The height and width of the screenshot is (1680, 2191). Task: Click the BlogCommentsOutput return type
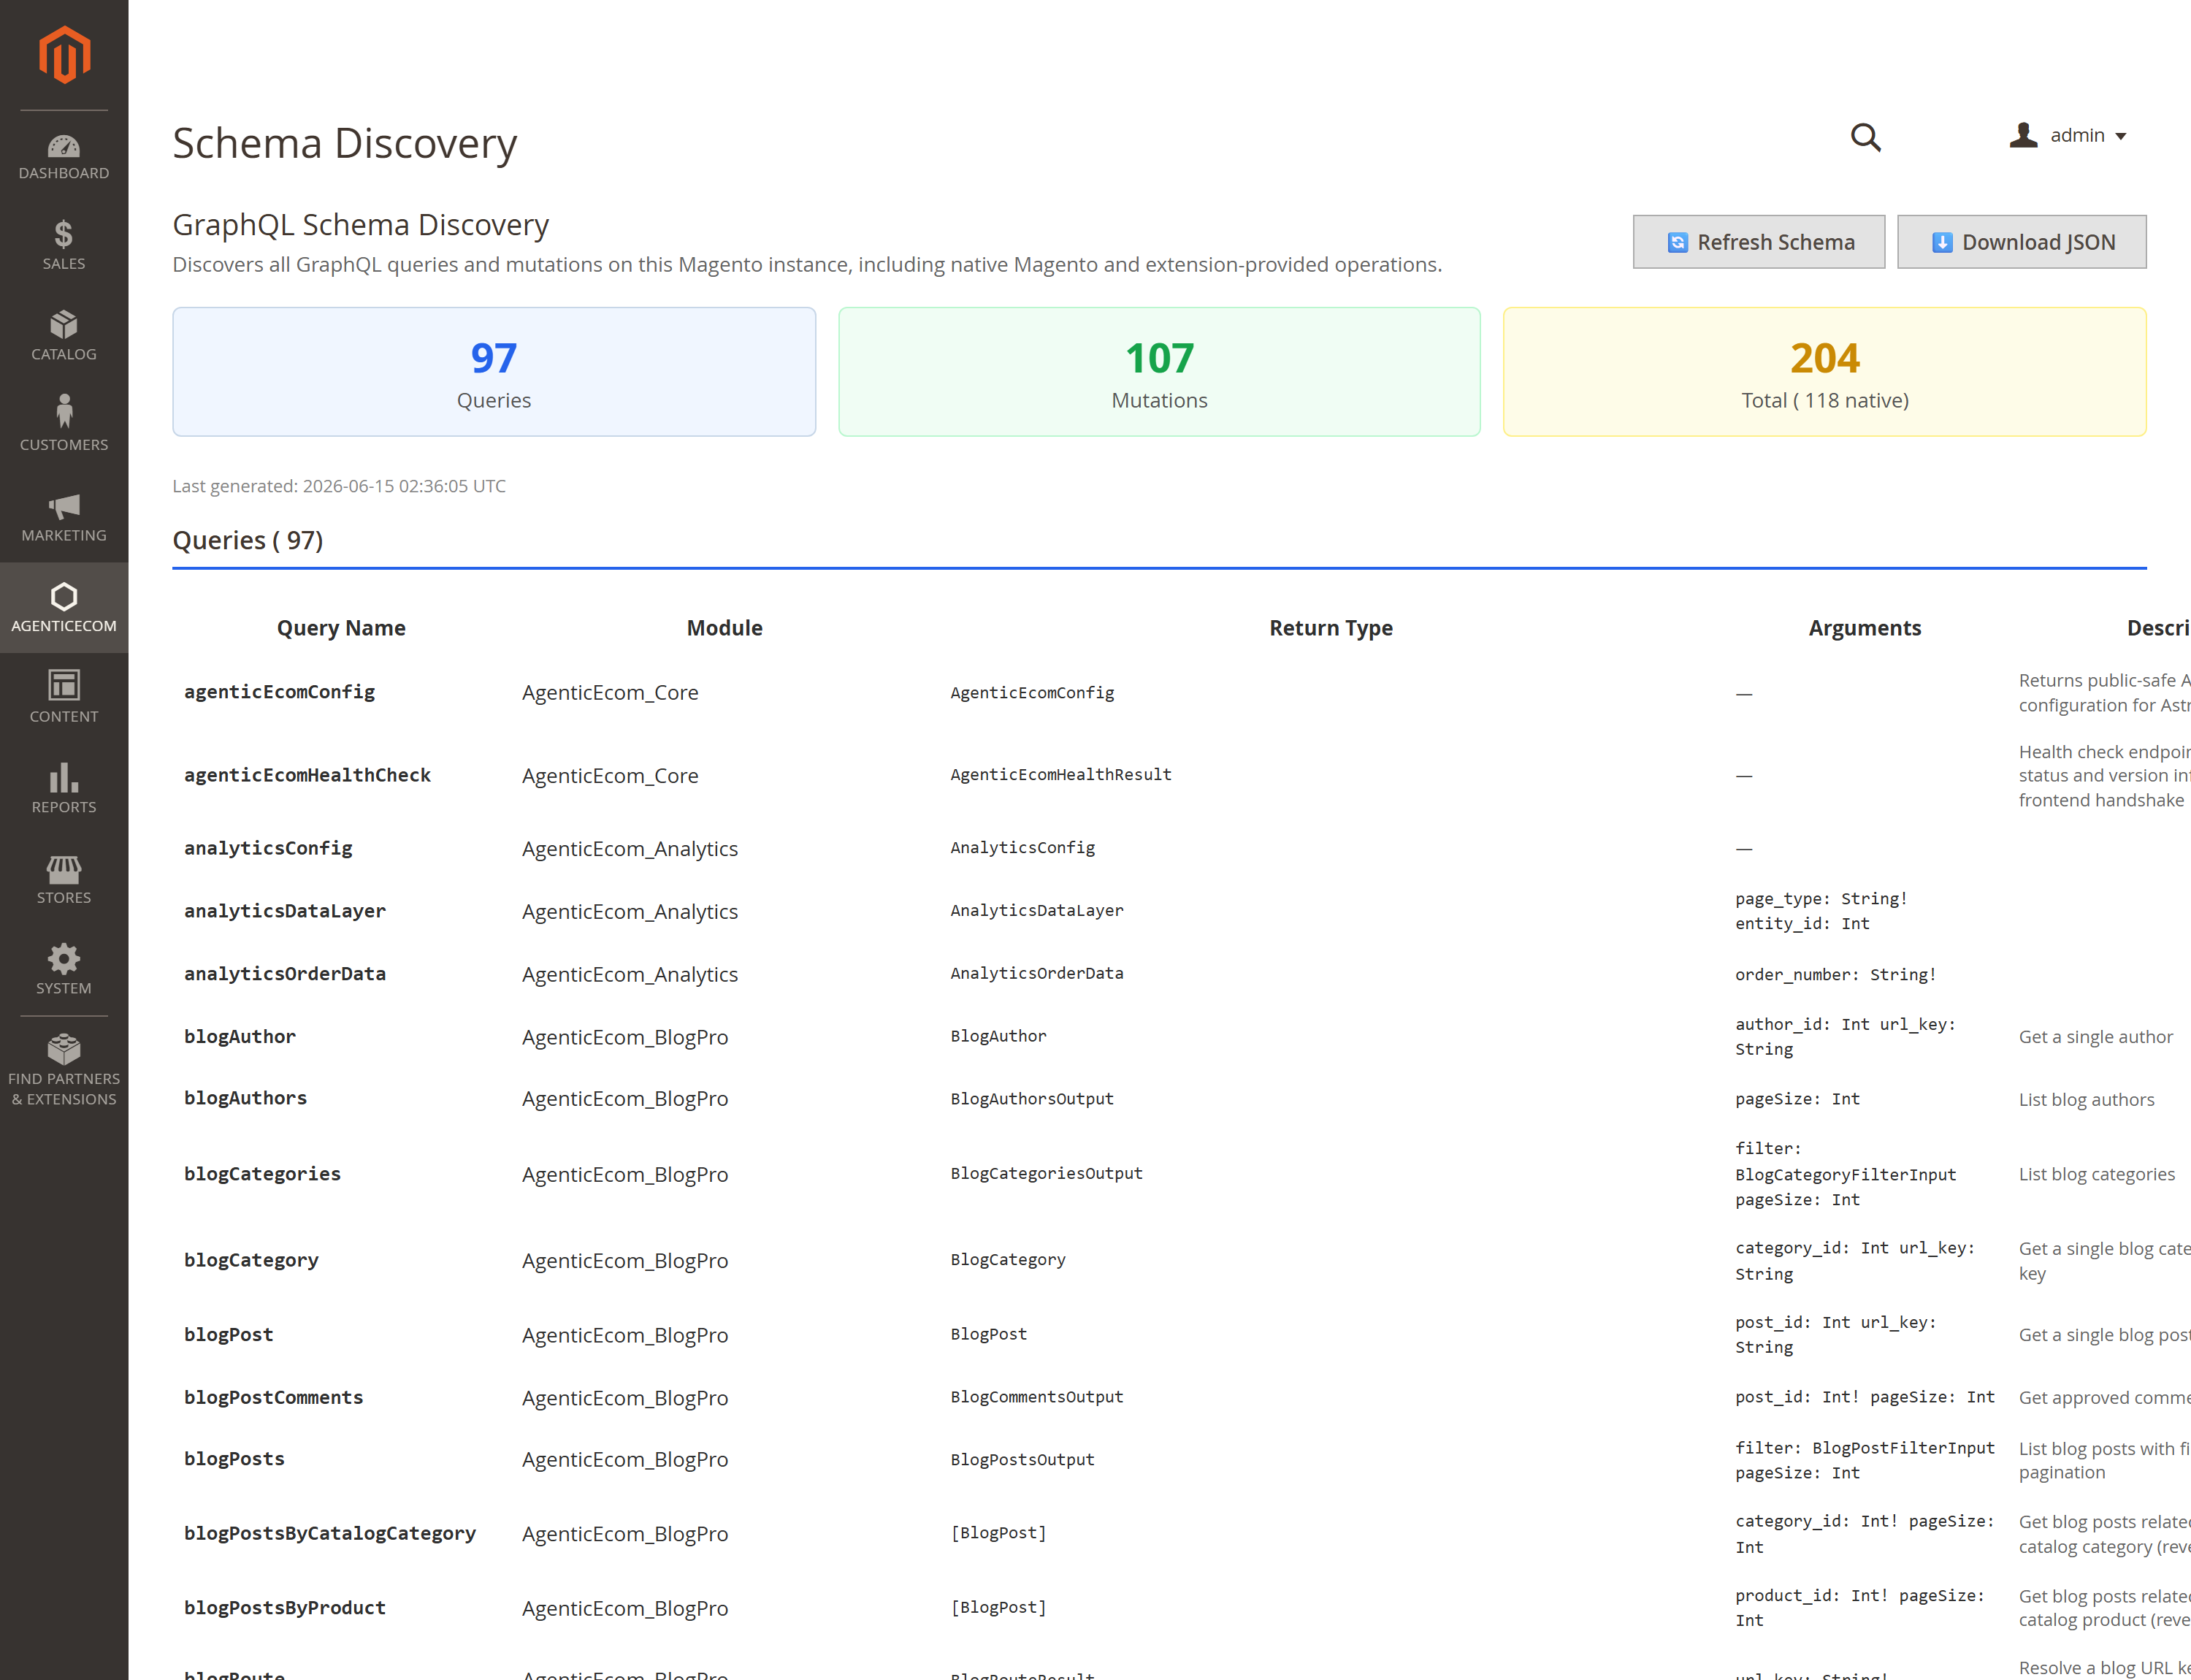1036,1398
